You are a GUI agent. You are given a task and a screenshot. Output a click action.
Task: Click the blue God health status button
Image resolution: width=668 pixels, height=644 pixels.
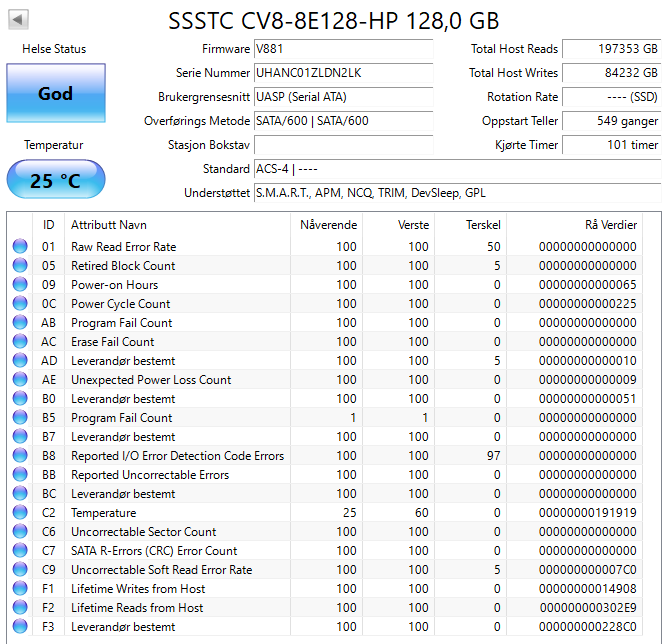pos(56,93)
